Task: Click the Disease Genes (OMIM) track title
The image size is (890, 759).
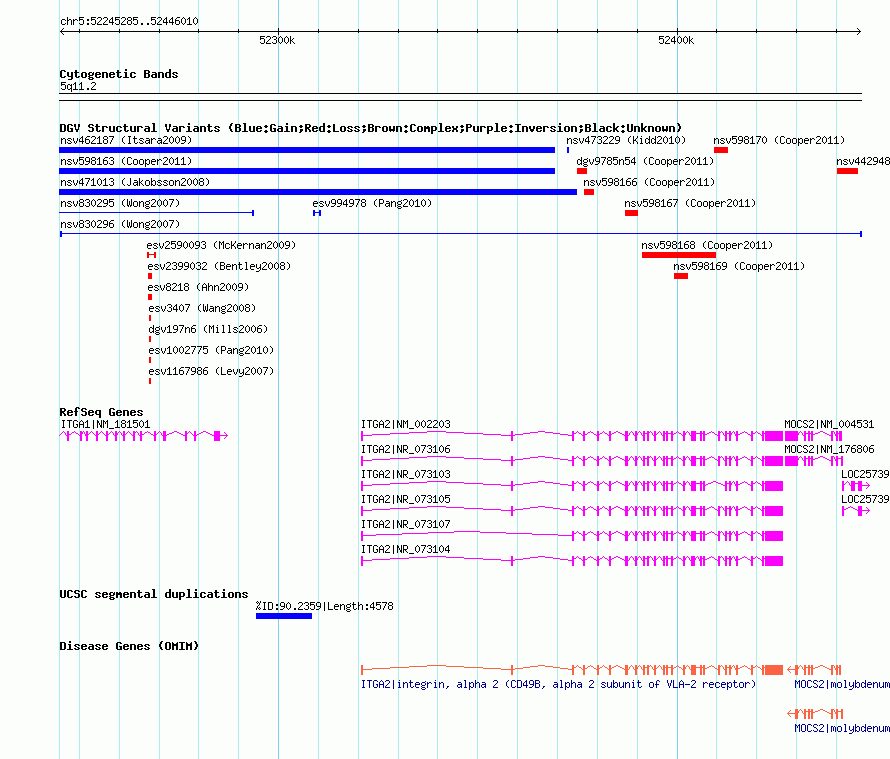Action: coord(129,645)
